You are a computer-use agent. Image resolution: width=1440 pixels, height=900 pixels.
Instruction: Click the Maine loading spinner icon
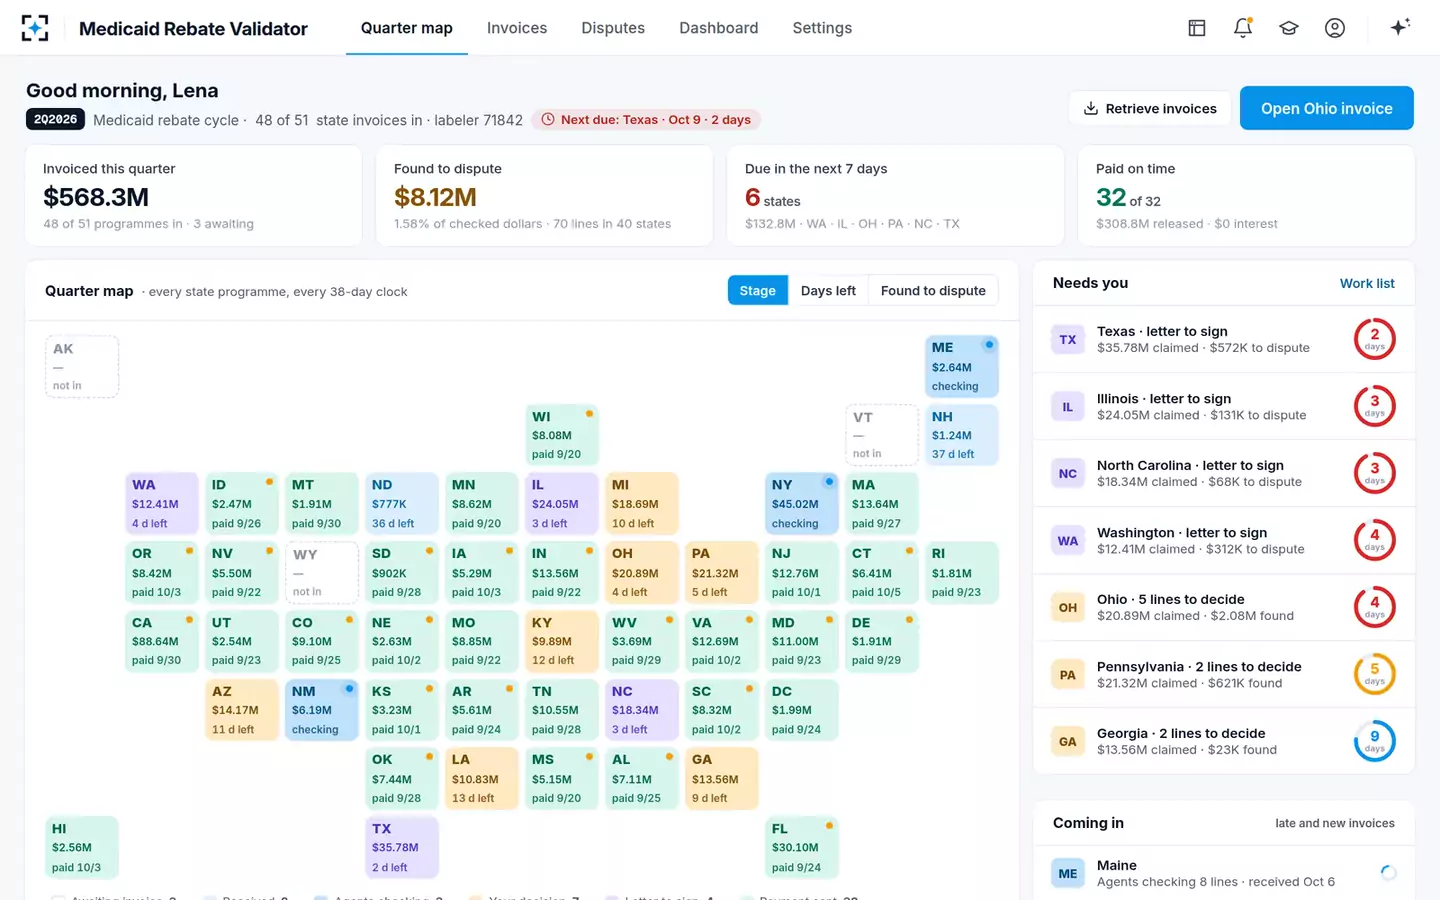click(x=1388, y=873)
